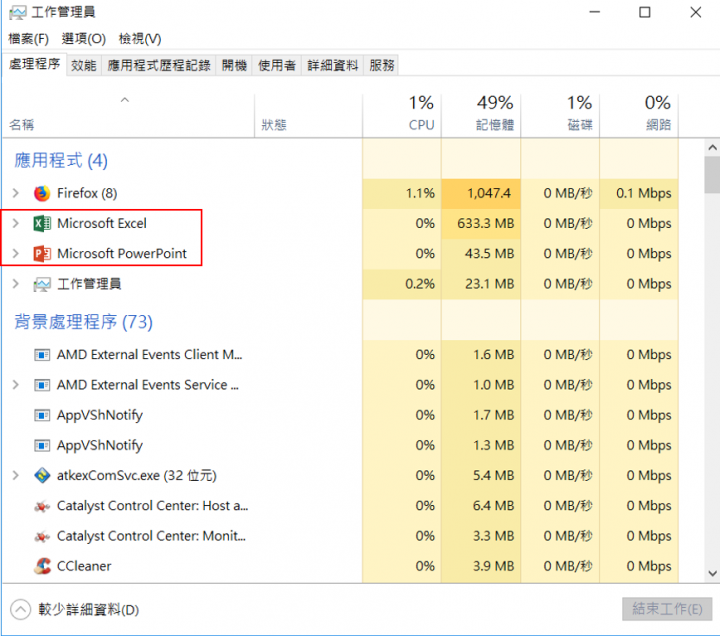Click the Microsoft PowerPoint icon
The width and height of the screenshot is (720, 636).
pyautogui.click(x=42, y=254)
